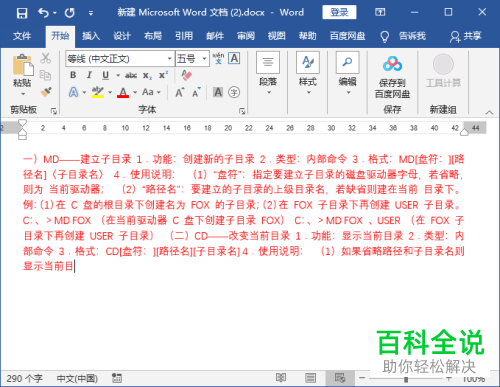Toggle Underline formatting
Viewport: 500px width, 387px height.
coord(105,75)
